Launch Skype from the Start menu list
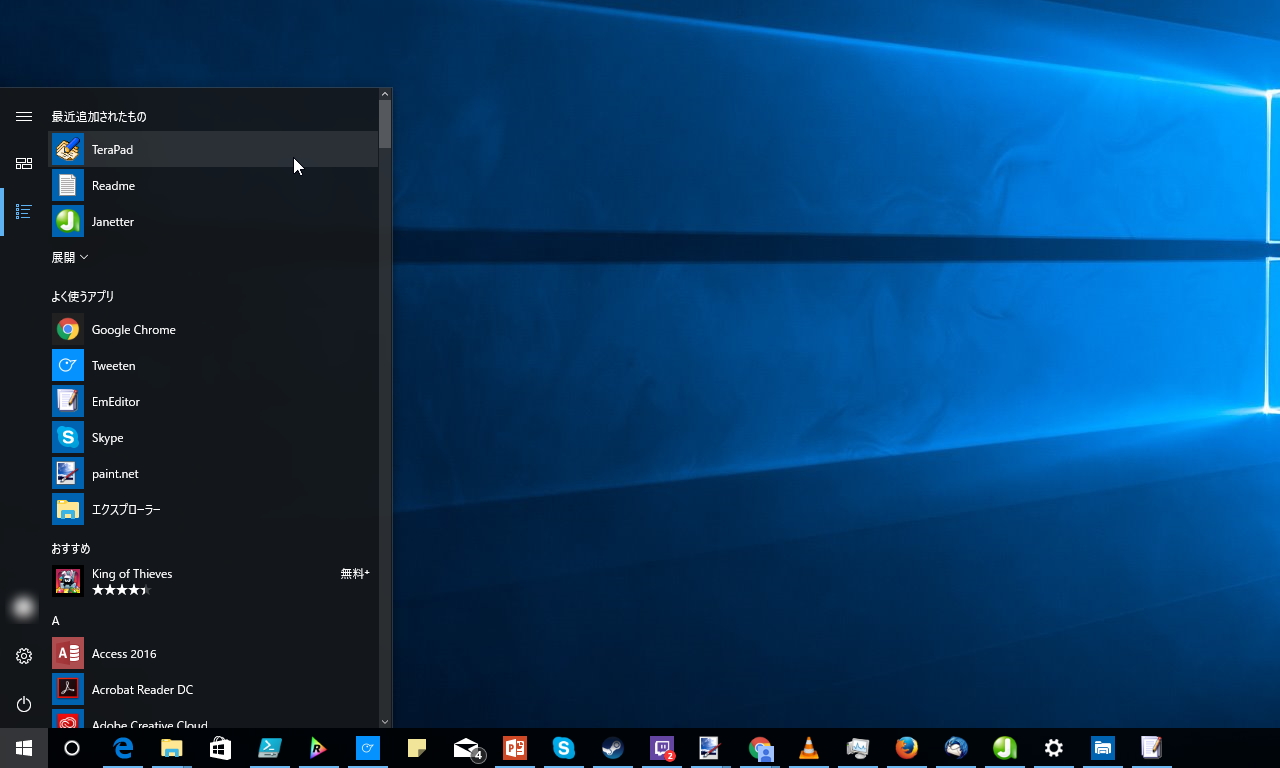The height and width of the screenshot is (768, 1280). click(x=213, y=438)
